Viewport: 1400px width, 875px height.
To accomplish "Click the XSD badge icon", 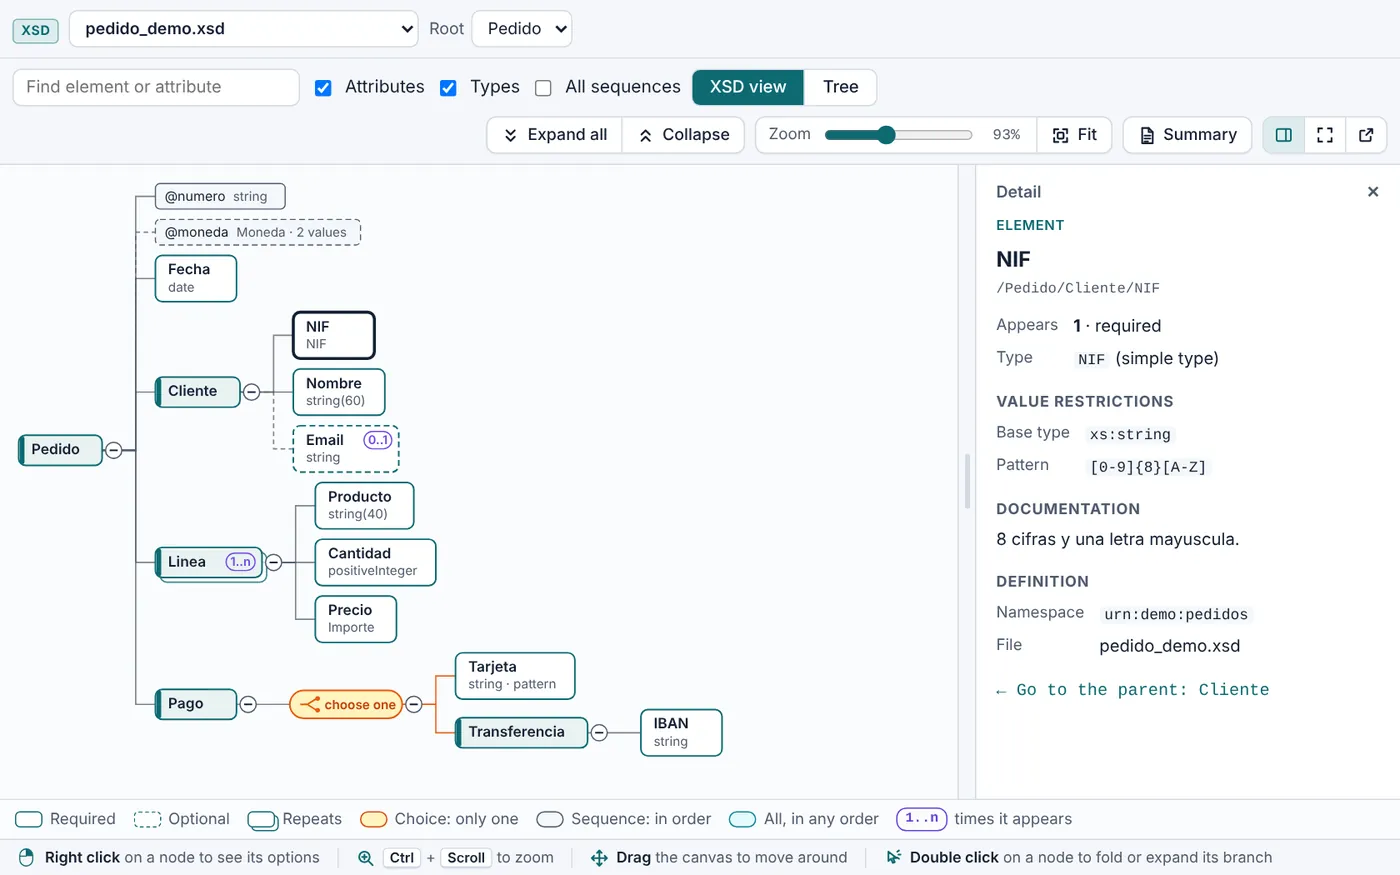I will 36,30.
